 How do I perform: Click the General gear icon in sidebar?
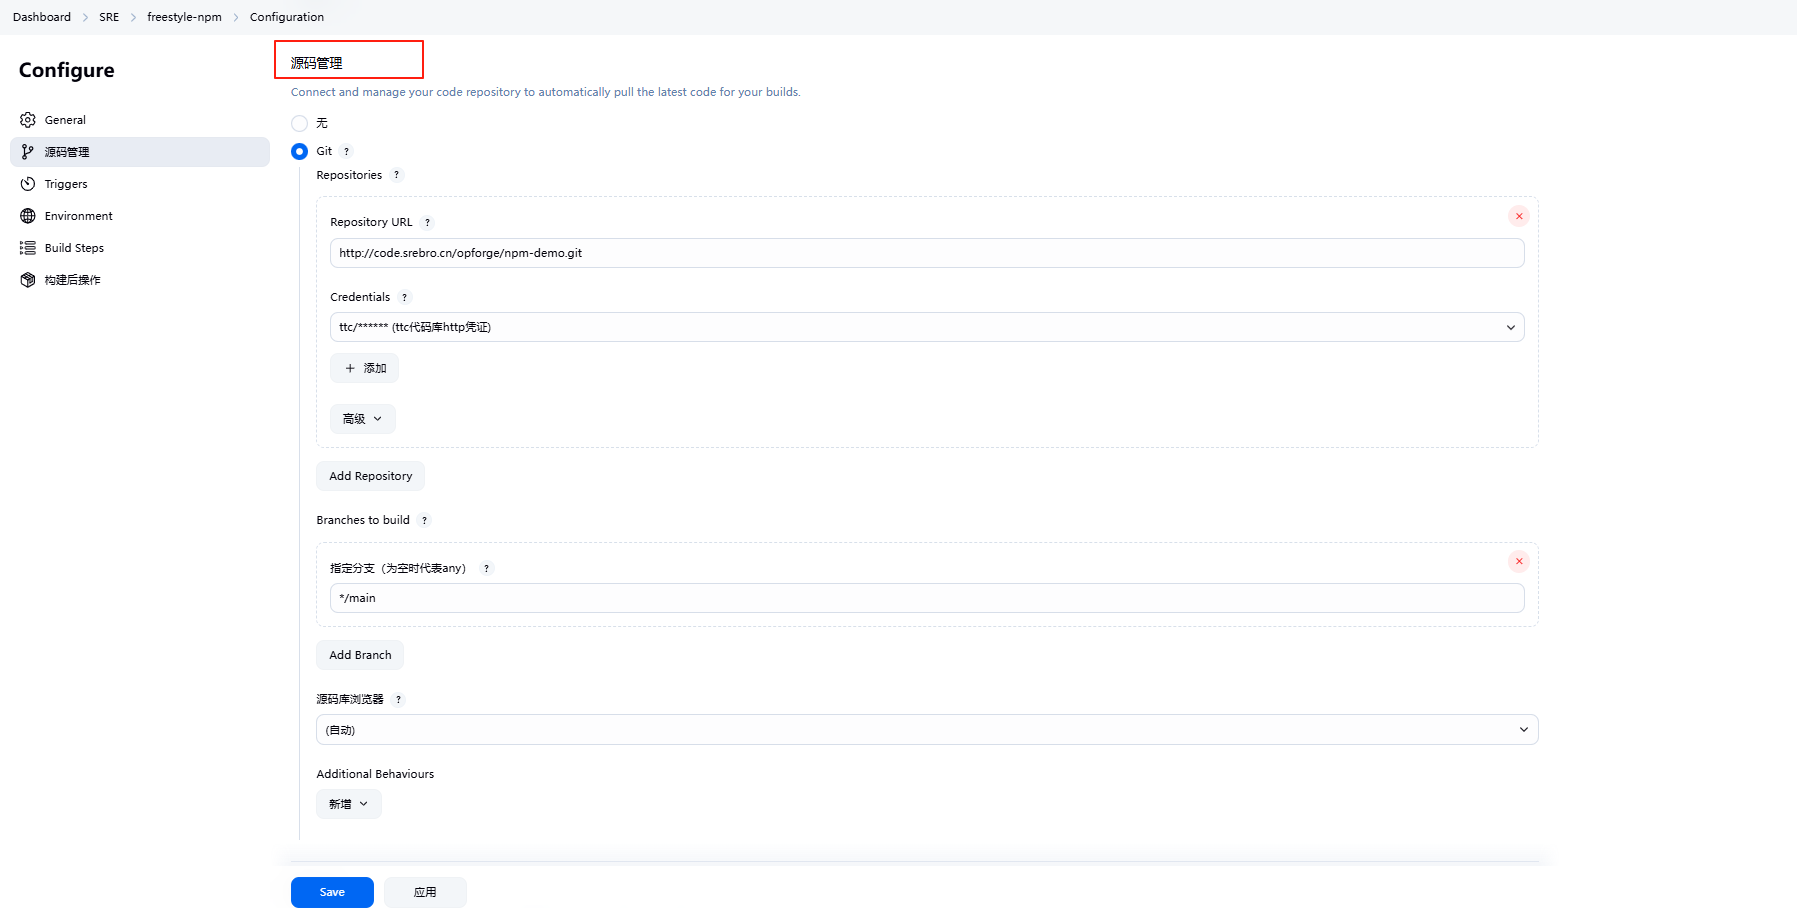28,120
